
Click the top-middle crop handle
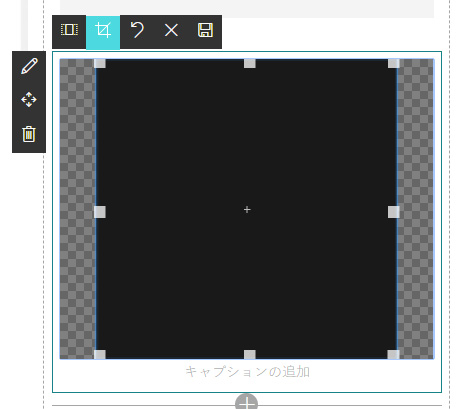click(x=250, y=63)
